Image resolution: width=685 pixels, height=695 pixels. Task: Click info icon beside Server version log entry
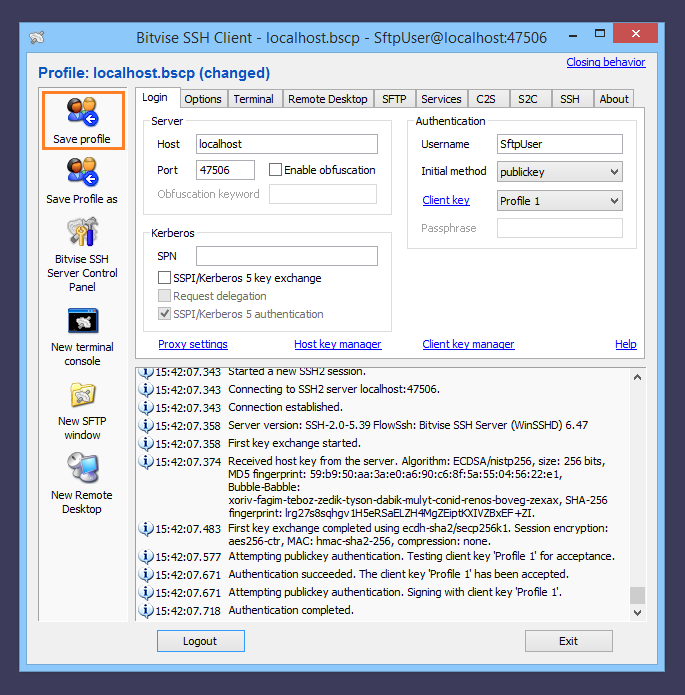click(145, 426)
